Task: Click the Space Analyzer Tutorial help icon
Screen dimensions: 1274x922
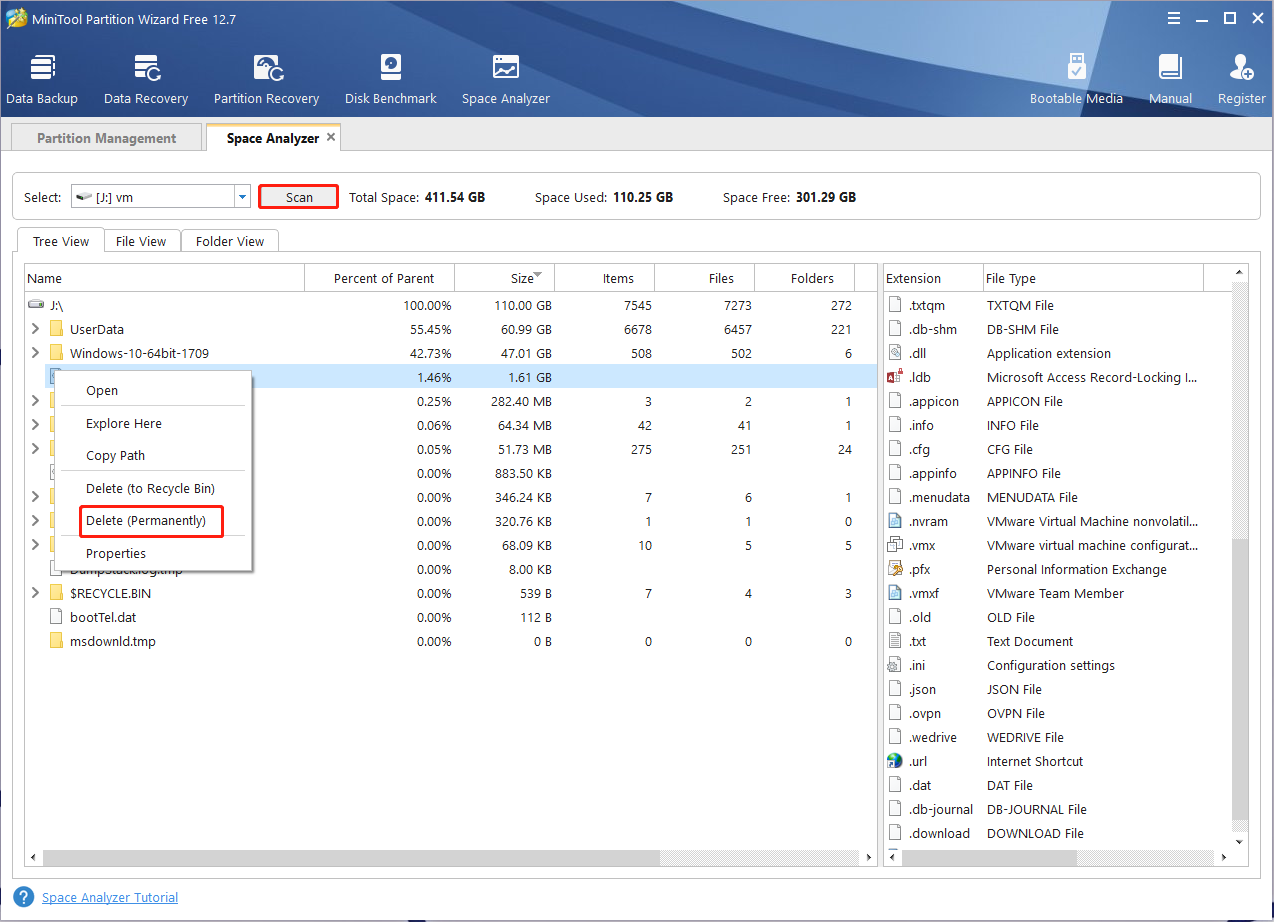Action: point(25,897)
